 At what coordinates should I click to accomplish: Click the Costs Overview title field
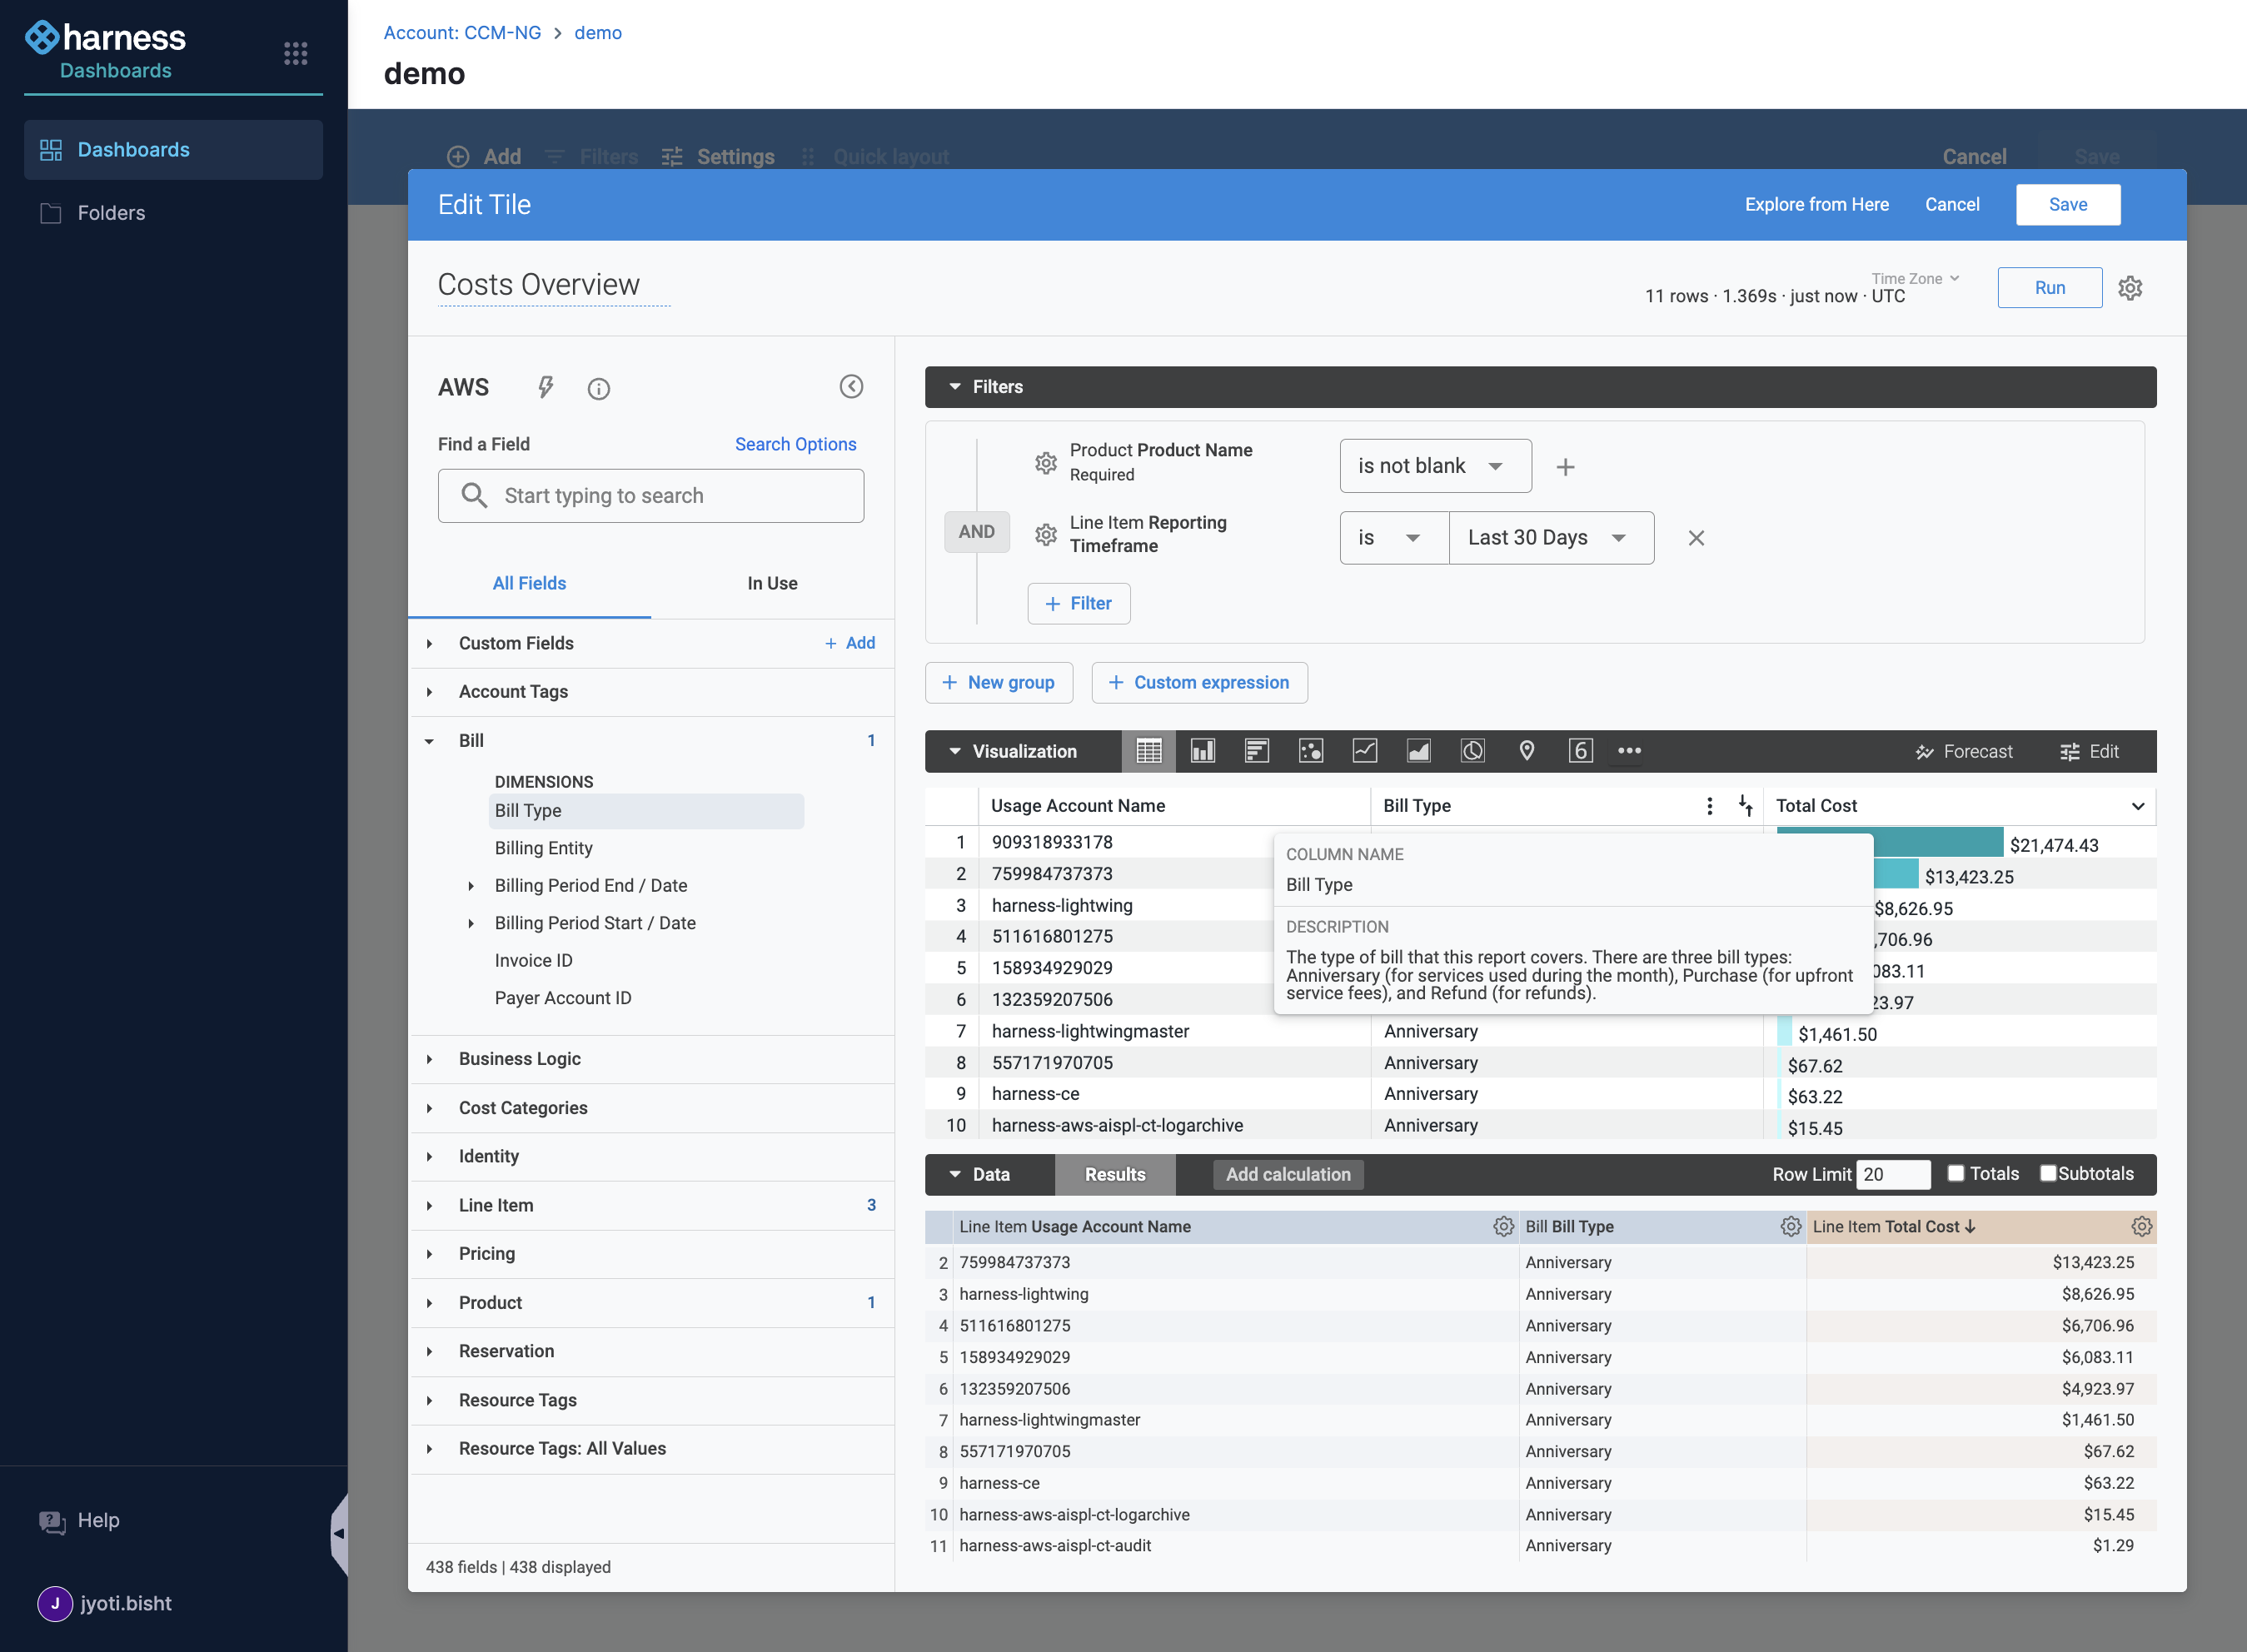pos(554,285)
